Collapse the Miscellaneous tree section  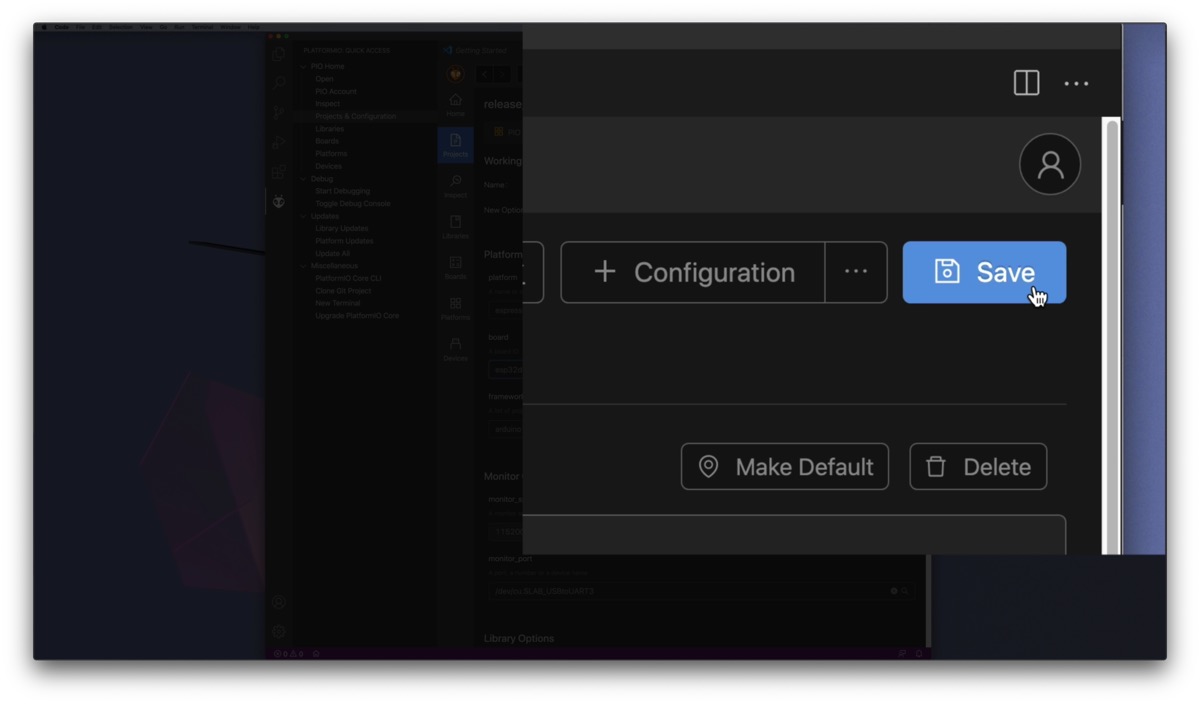[x=304, y=266]
